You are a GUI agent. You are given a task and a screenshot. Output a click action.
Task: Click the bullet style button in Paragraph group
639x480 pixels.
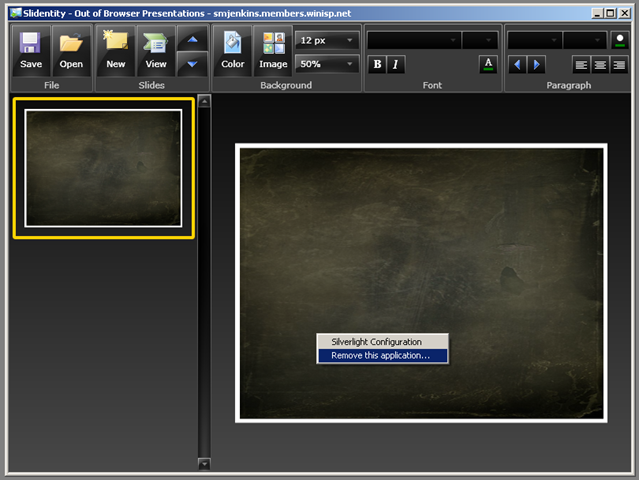pos(620,40)
